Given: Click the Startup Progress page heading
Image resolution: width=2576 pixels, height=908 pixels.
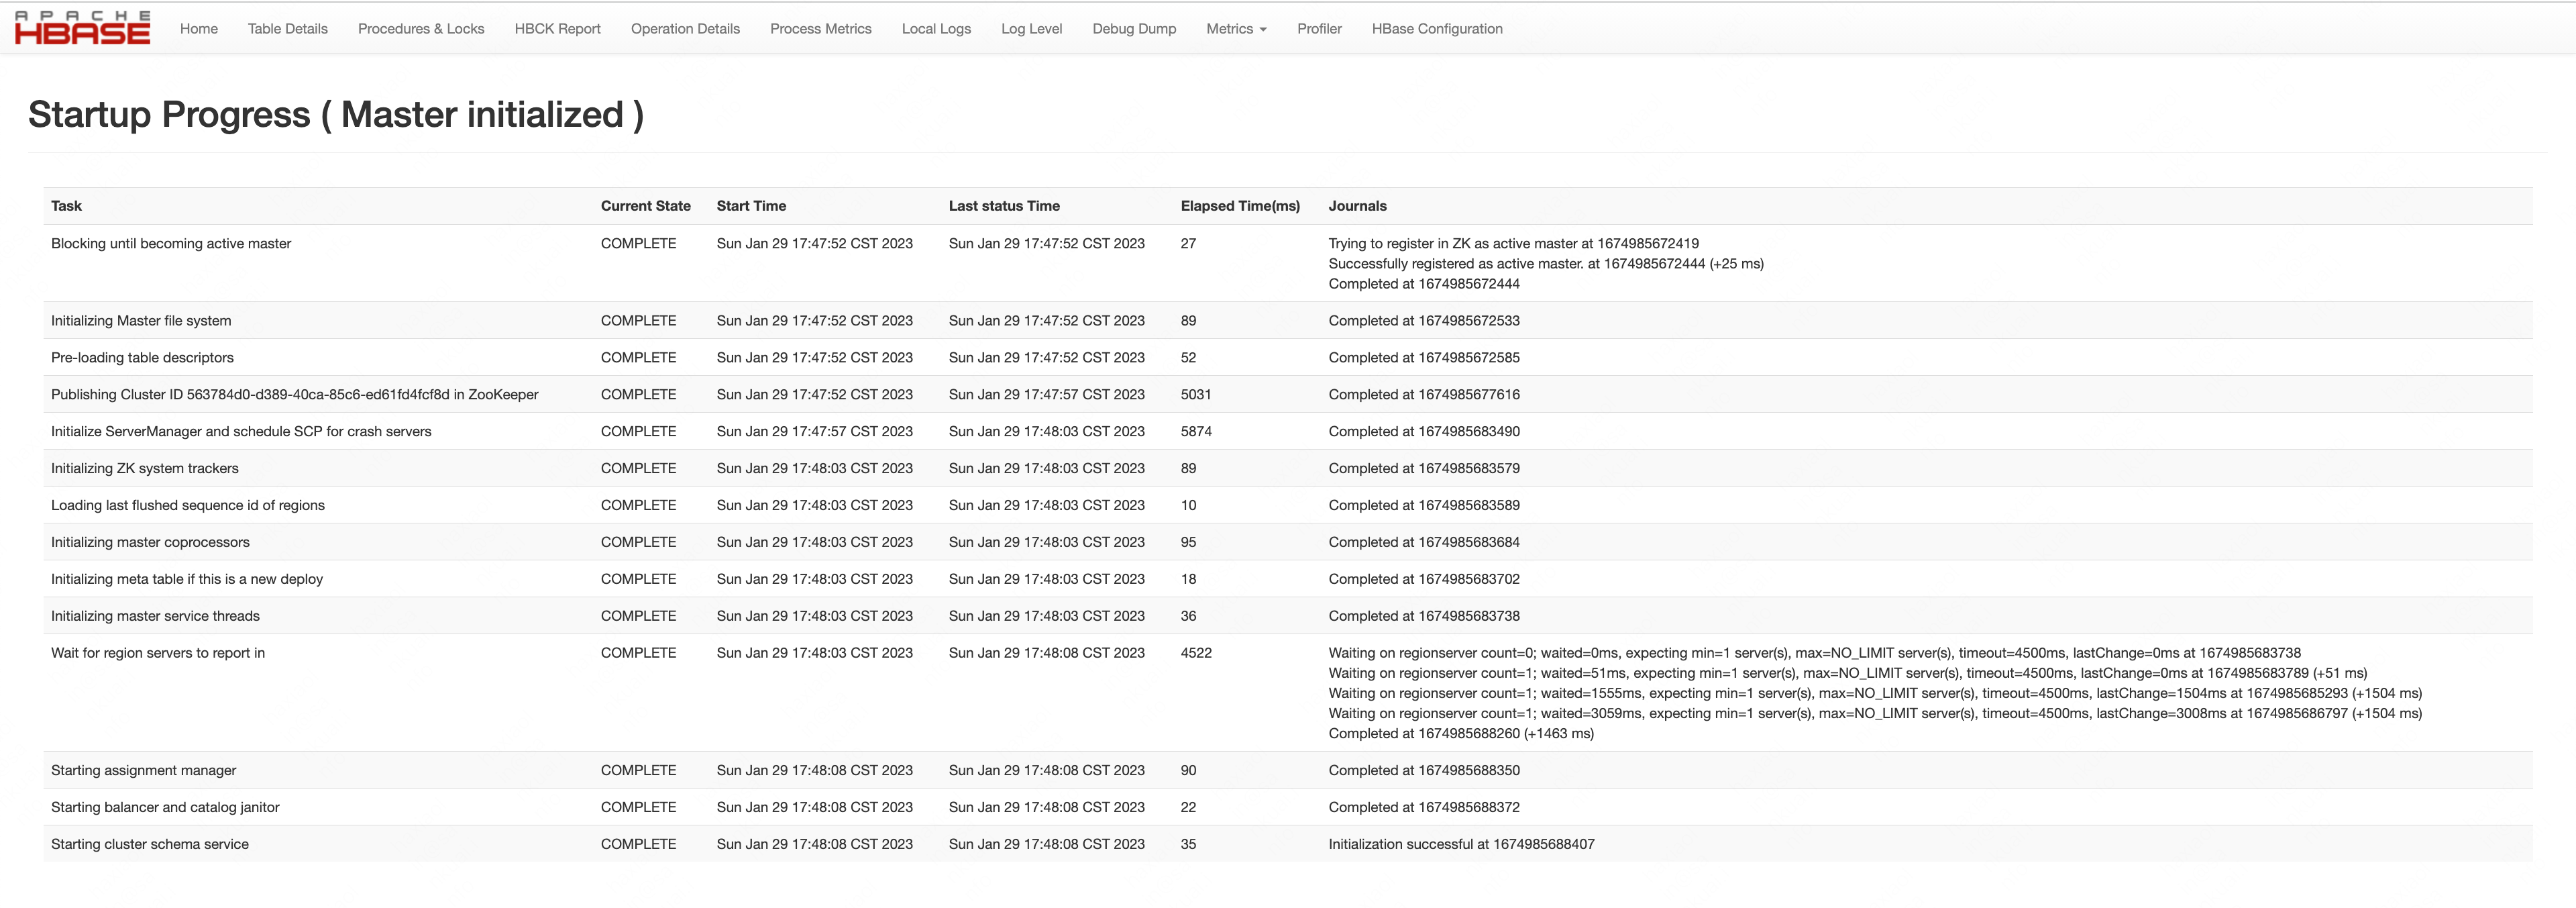Looking at the screenshot, I should pyautogui.click(x=335, y=115).
